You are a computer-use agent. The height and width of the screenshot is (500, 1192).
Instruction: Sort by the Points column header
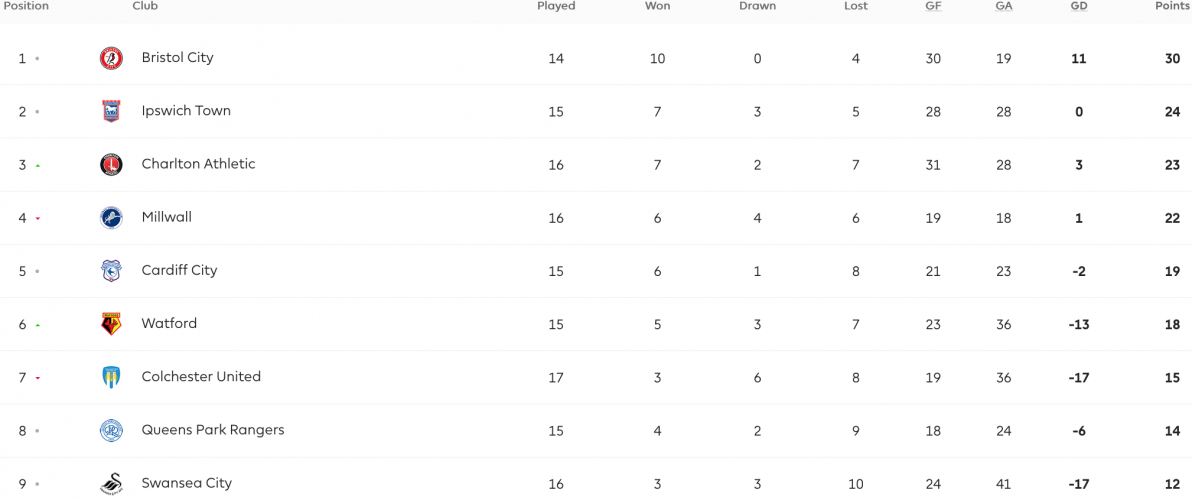point(1171,6)
